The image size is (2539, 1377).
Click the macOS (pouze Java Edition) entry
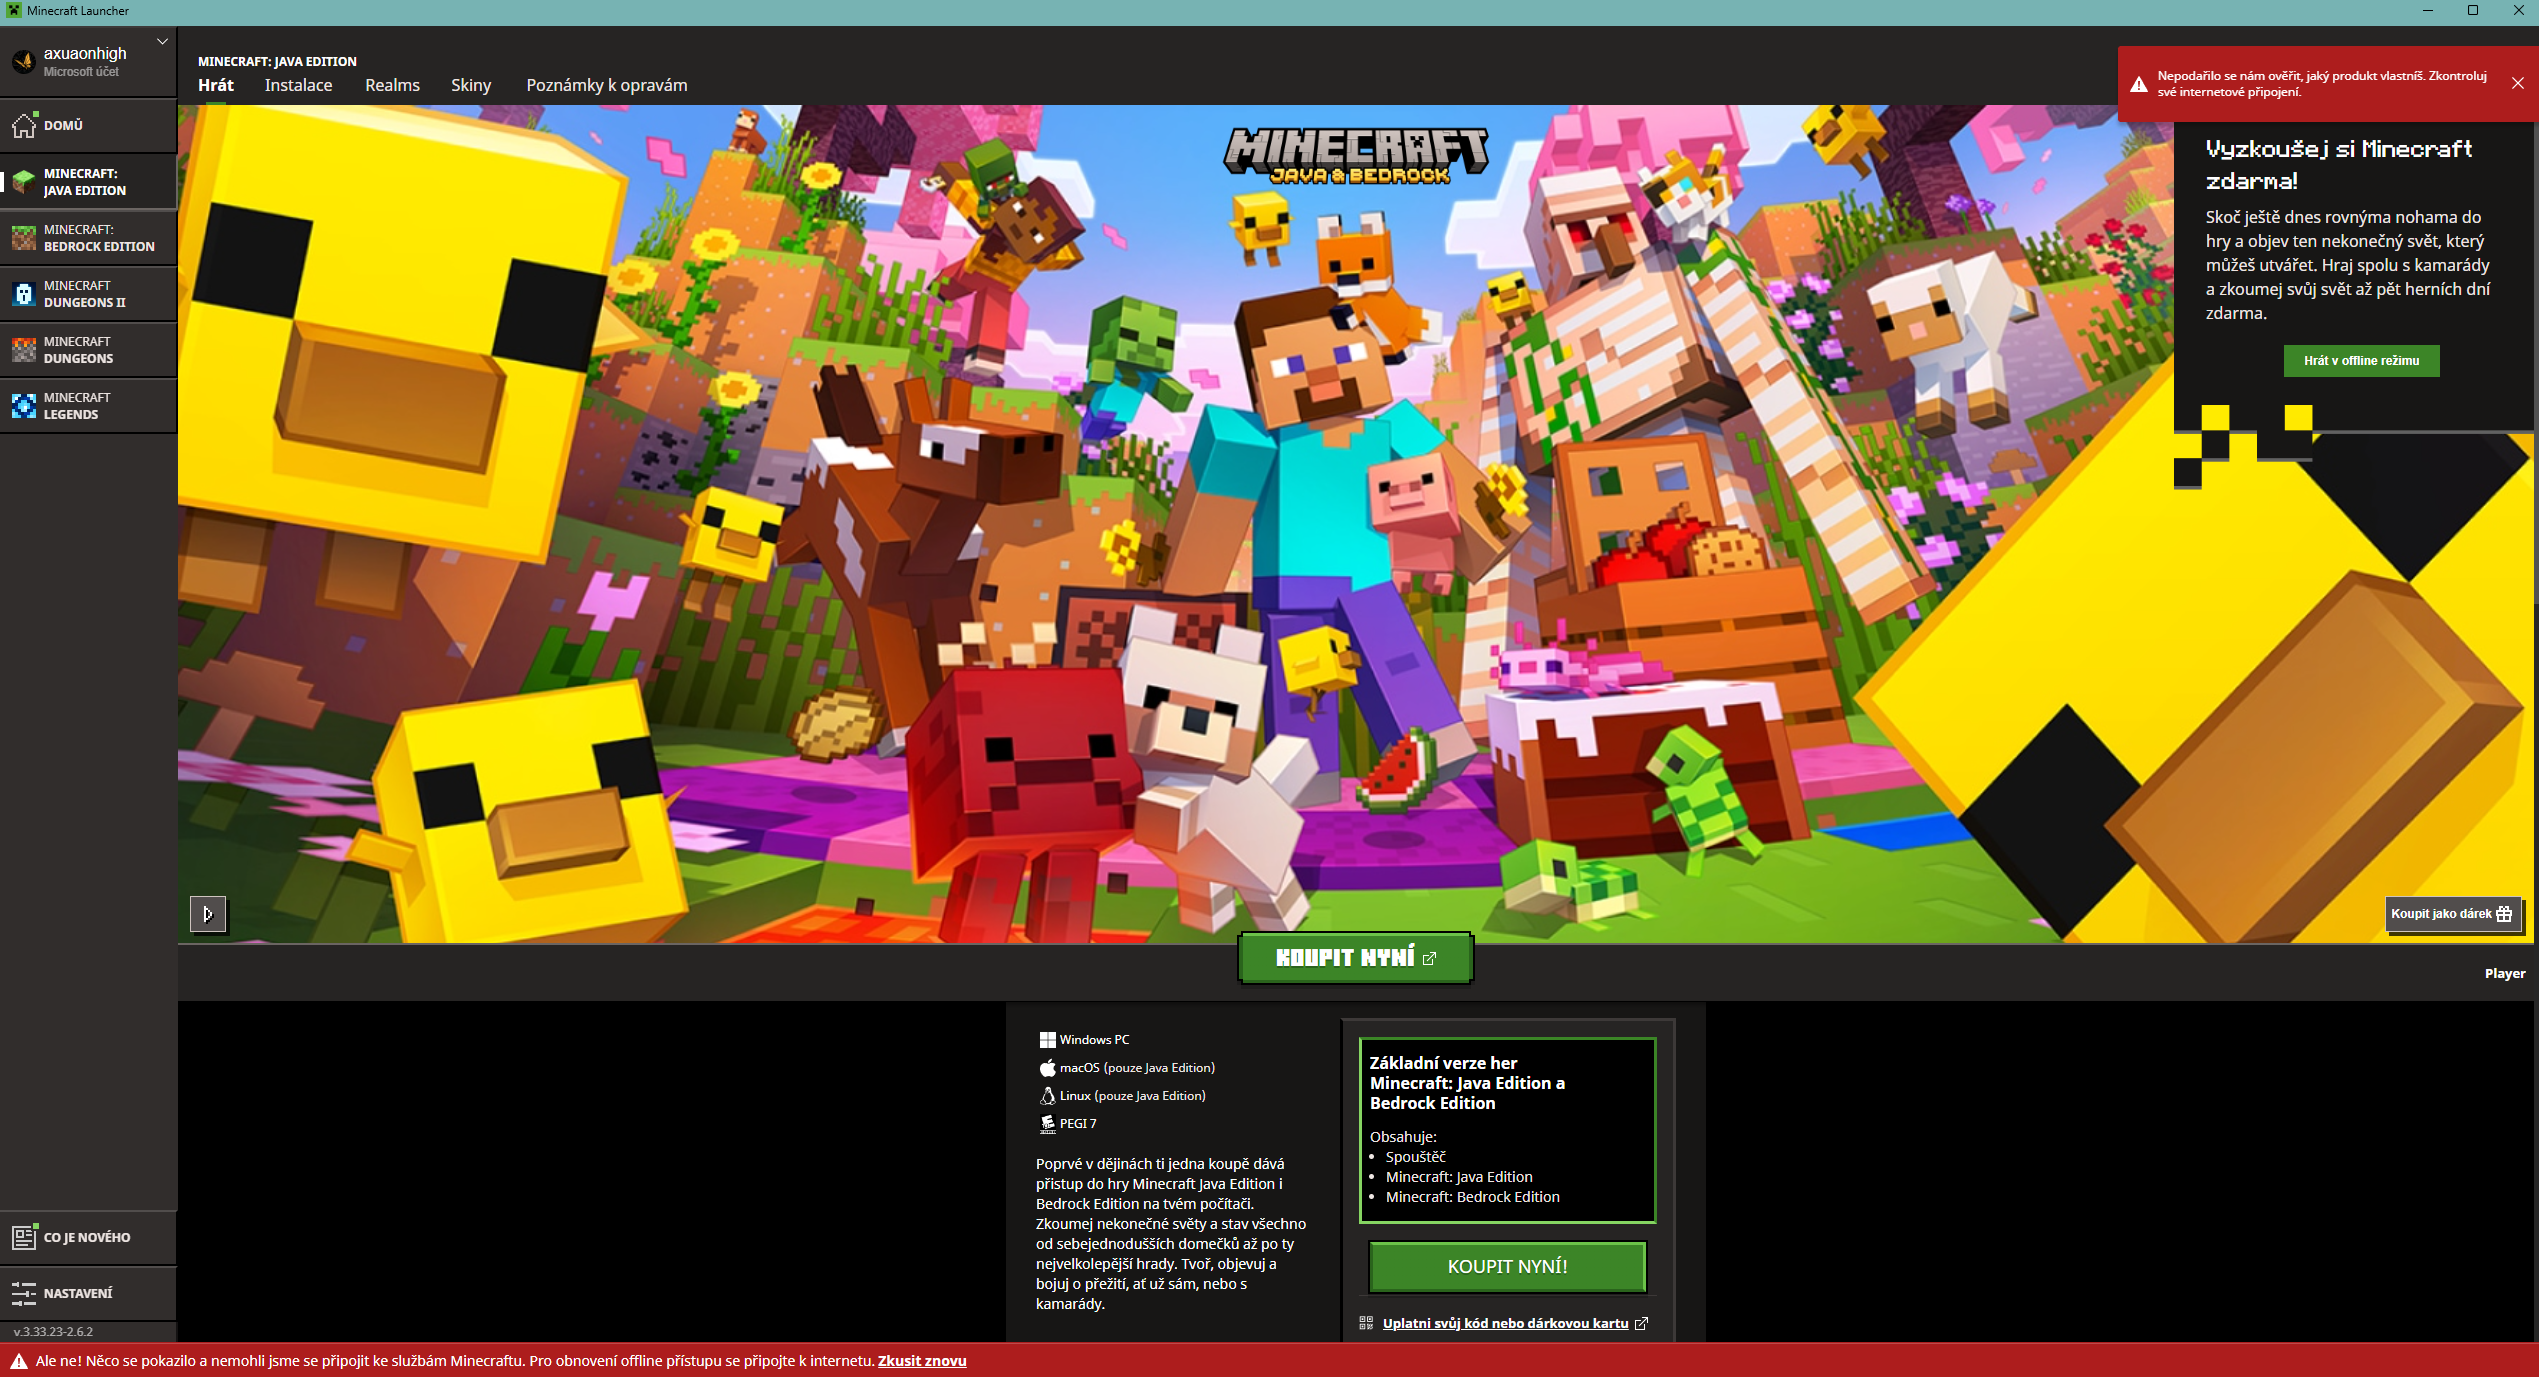[1127, 1068]
